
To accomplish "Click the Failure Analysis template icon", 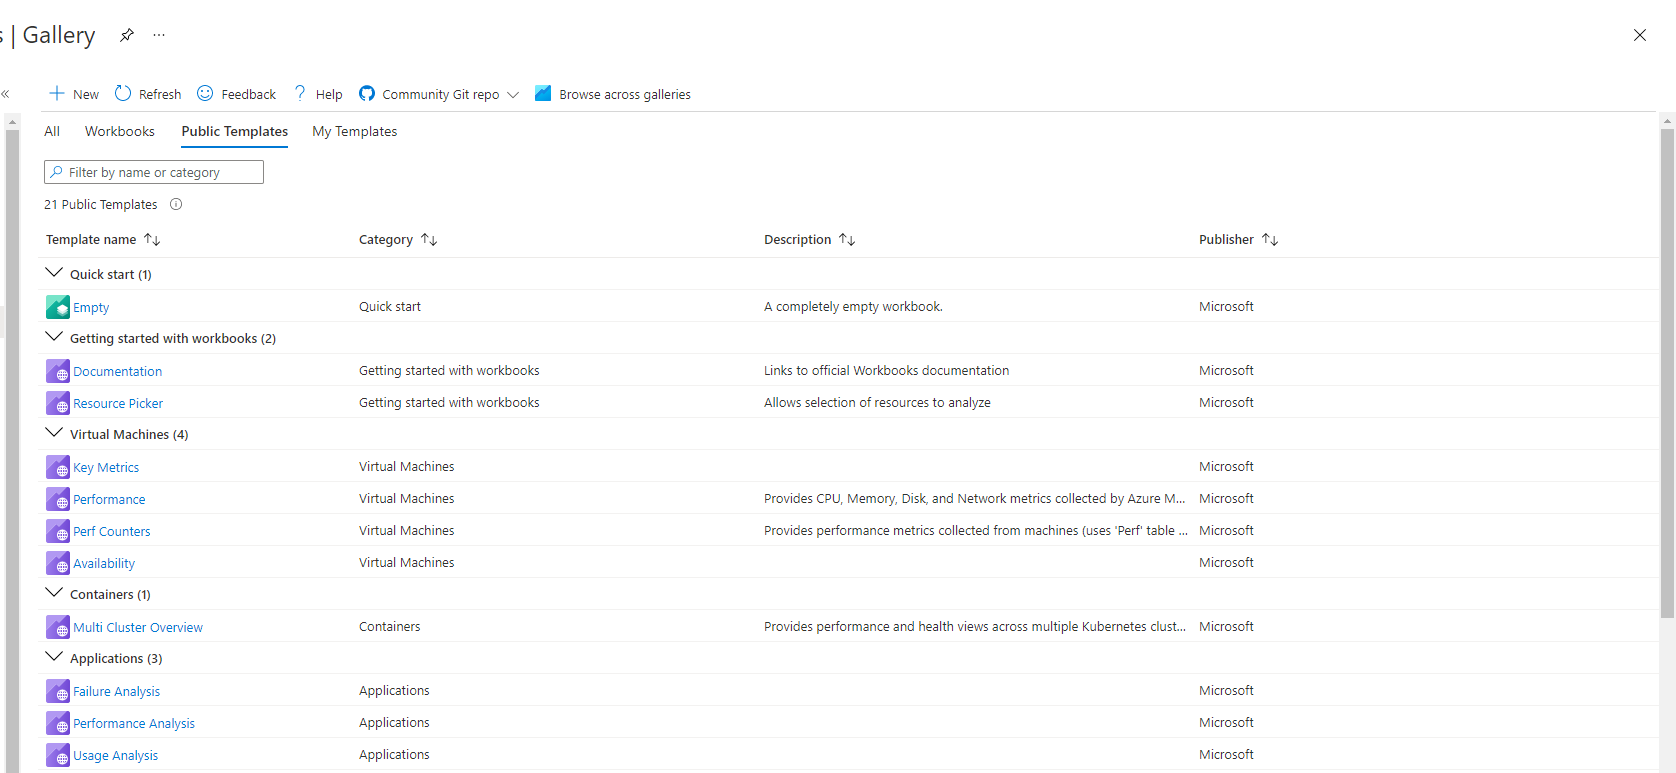I will click(x=58, y=691).
